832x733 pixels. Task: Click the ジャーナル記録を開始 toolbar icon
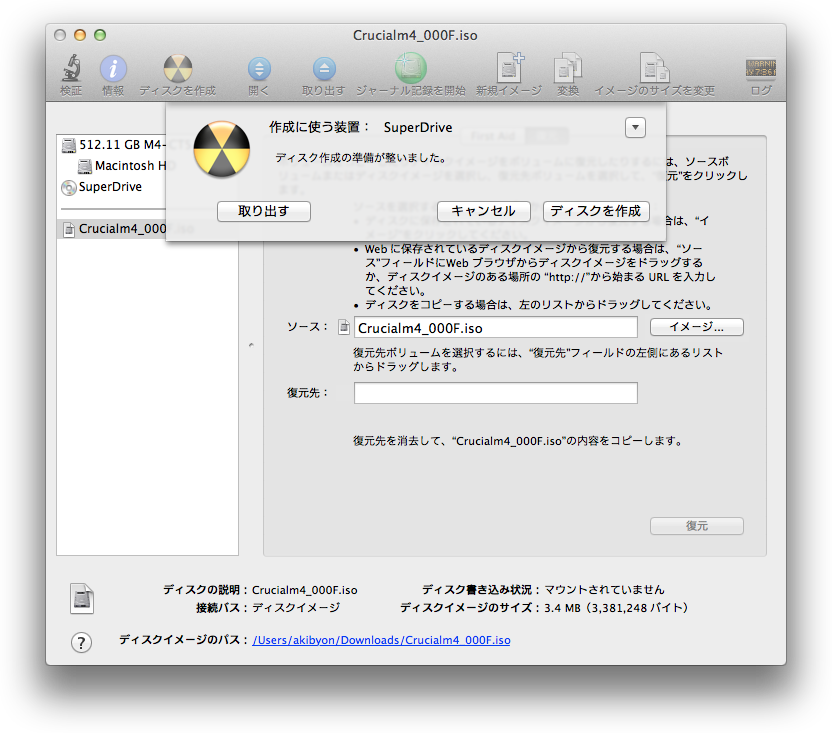coord(410,68)
